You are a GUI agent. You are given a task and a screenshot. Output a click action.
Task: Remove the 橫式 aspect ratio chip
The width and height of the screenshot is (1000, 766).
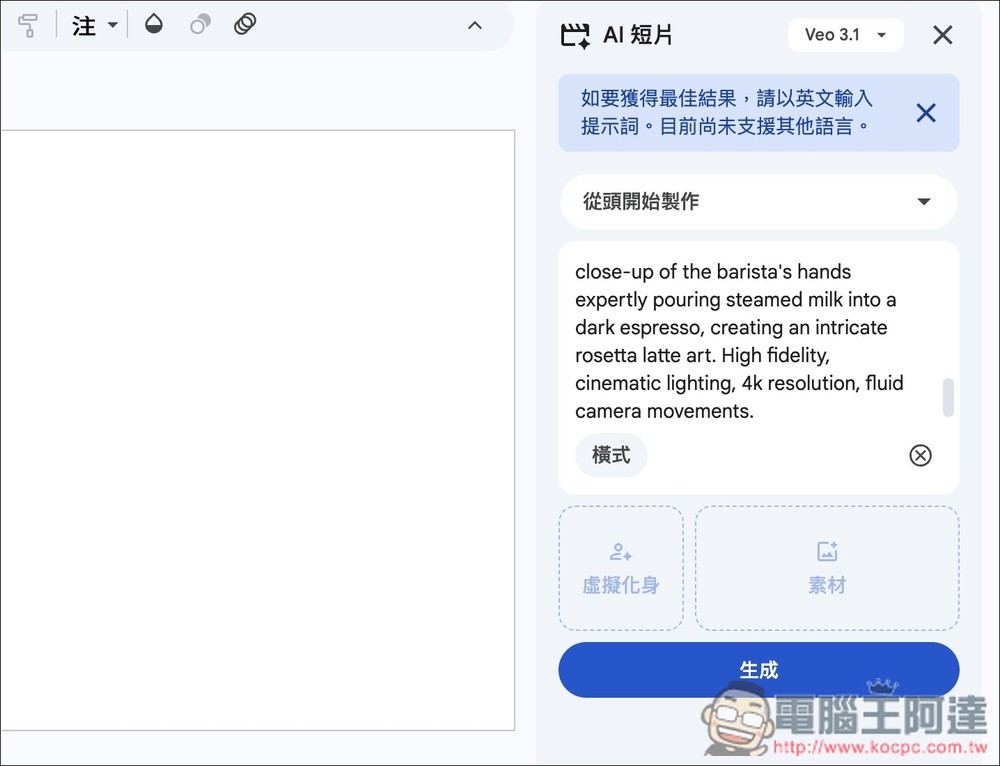point(611,455)
